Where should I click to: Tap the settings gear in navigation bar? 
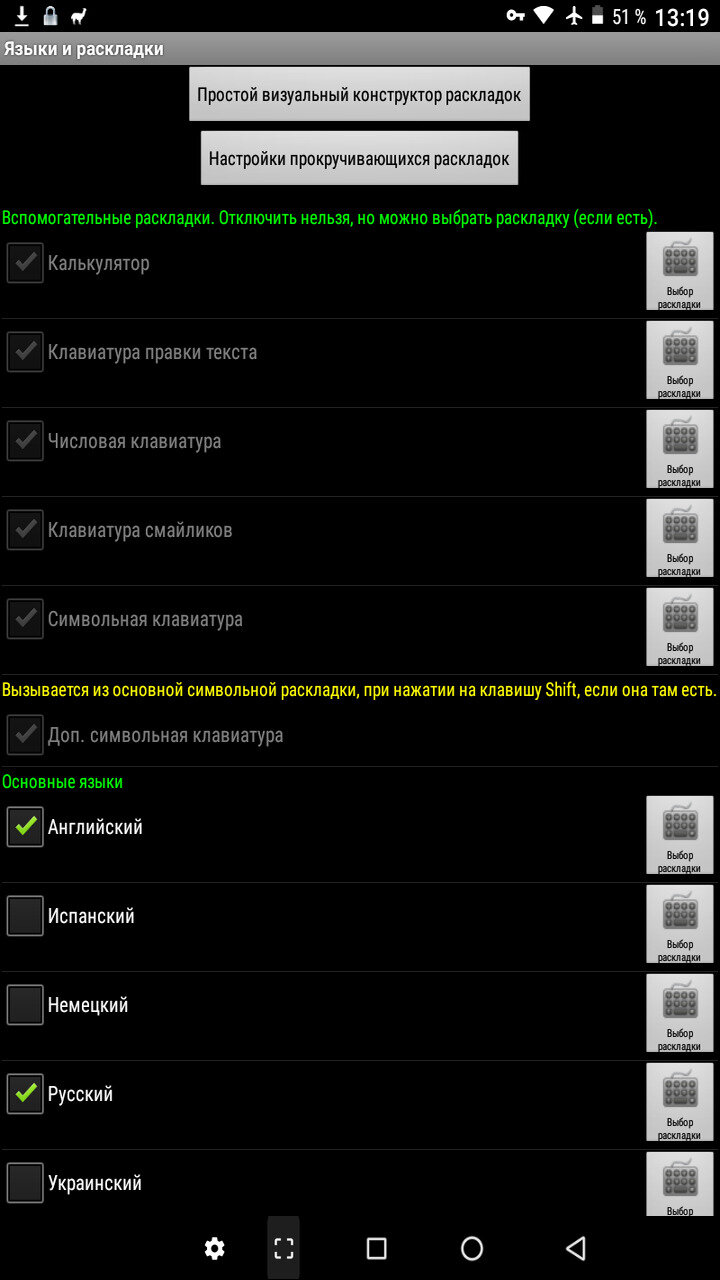pyautogui.click(x=214, y=1248)
